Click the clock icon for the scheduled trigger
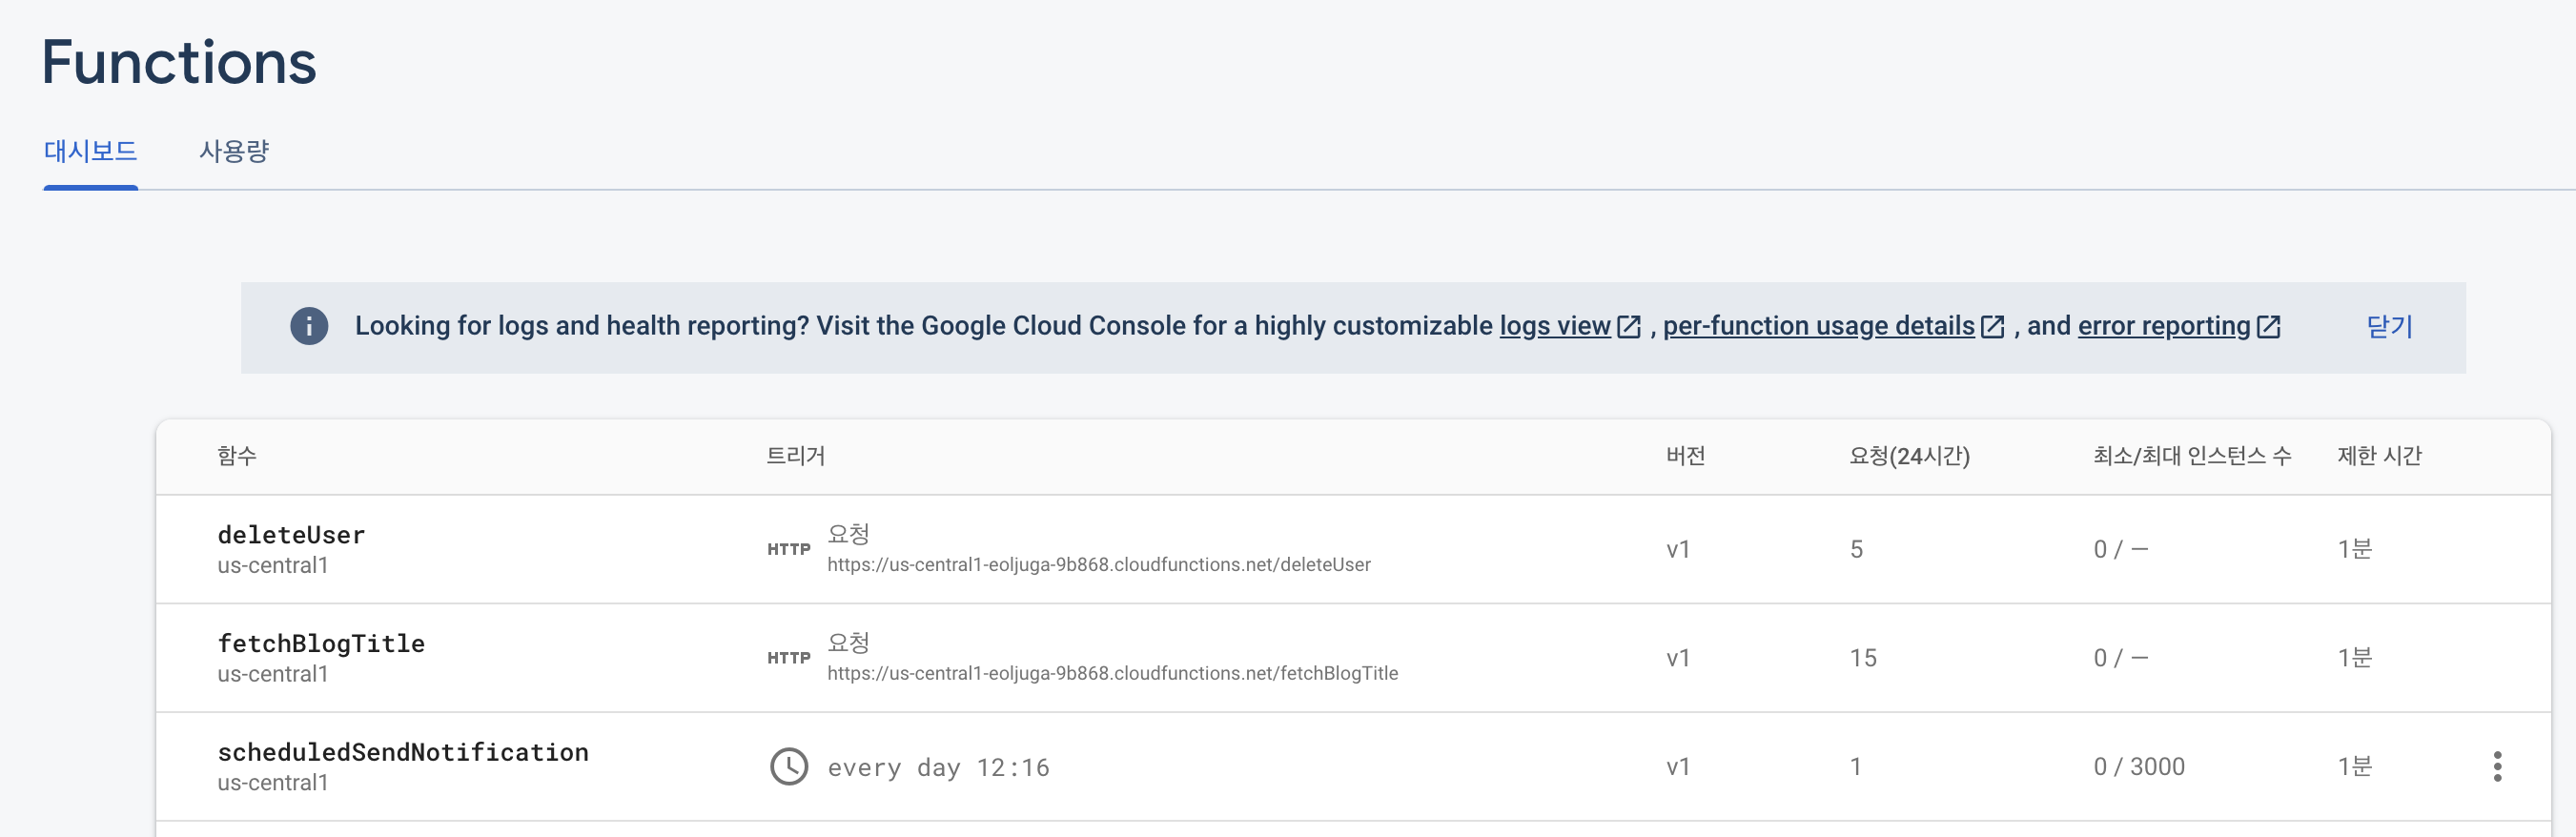 [x=789, y=767]
